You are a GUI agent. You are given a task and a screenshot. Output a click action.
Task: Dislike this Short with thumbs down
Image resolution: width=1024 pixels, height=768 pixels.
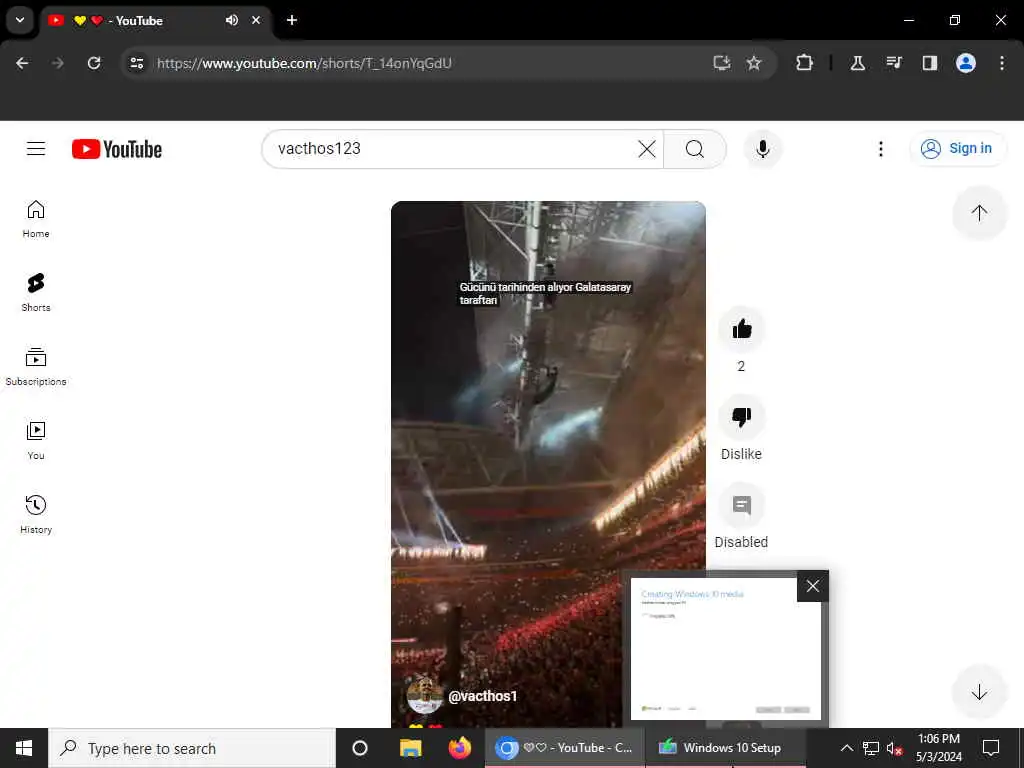(x=741, y=417)
